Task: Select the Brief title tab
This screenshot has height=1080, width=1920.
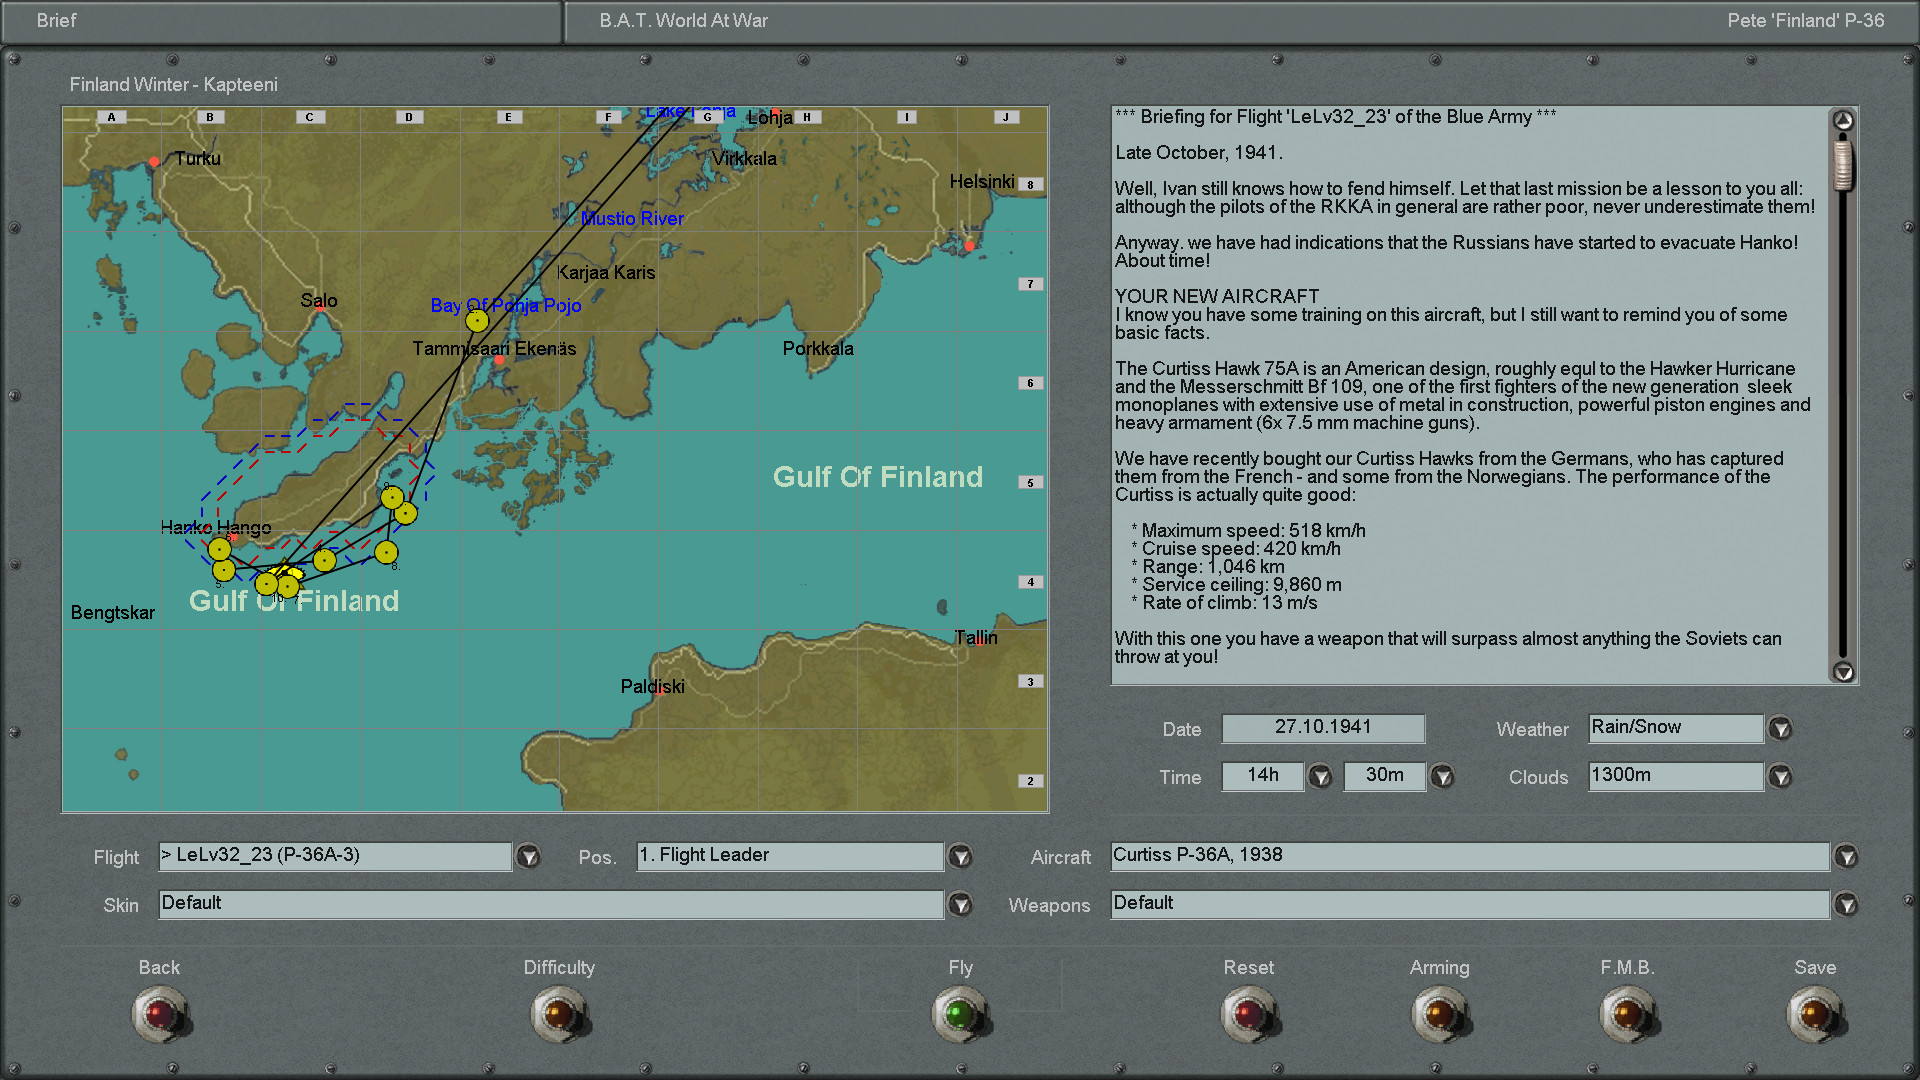Action: pyautogui.click(x=57, y=21)
